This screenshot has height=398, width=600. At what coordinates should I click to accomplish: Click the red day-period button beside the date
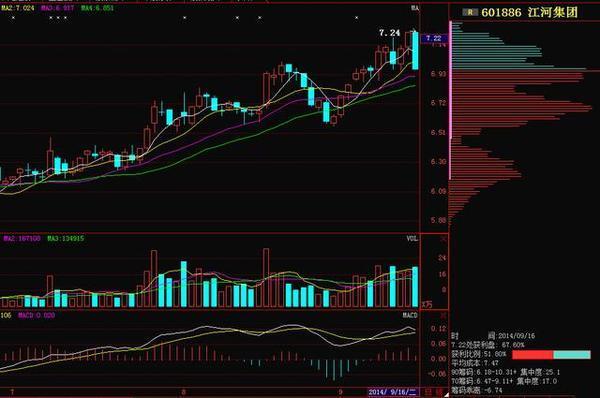[x=429, y=392]
